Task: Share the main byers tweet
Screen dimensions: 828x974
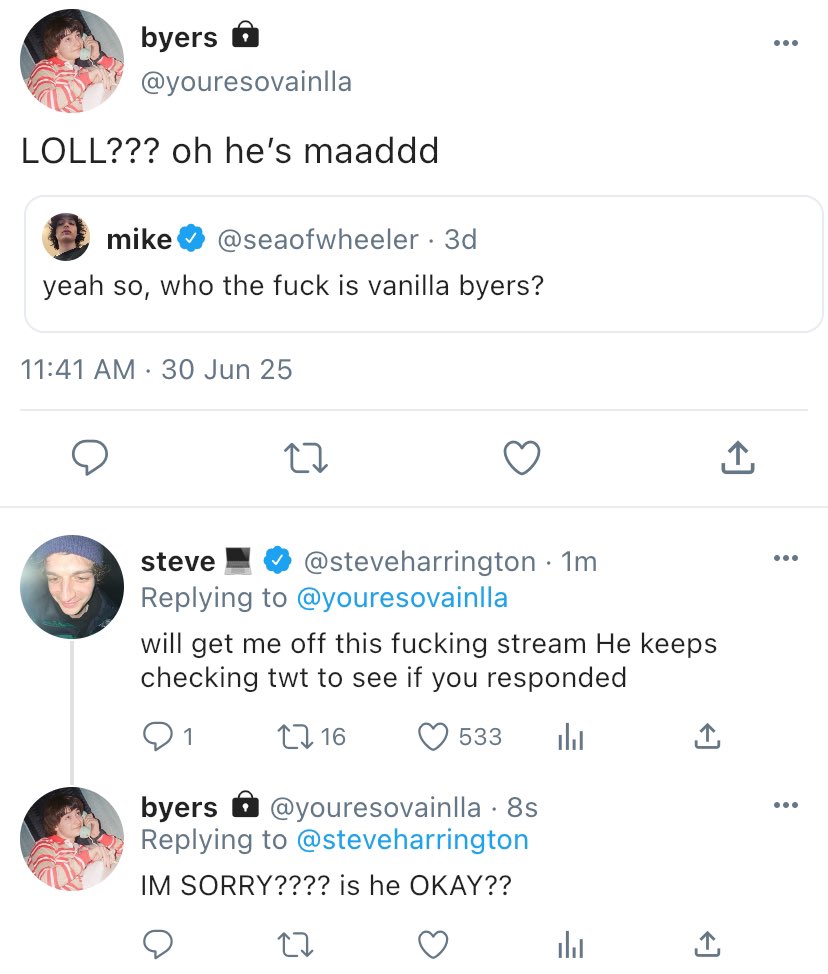Action: [x=735, y=458]
